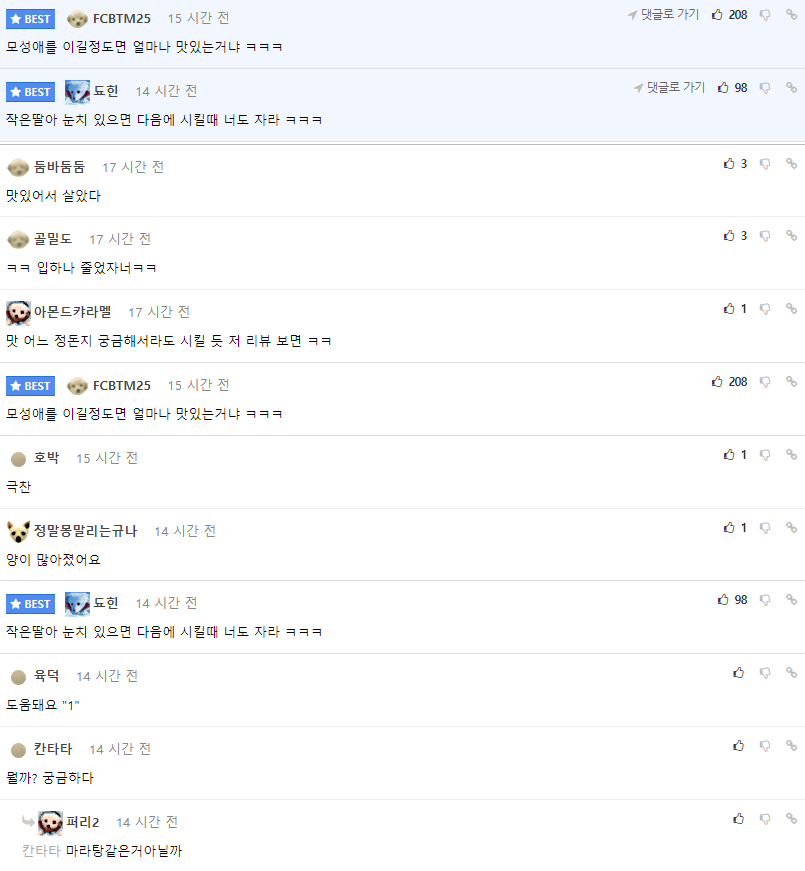Open 정말몽말리는규나's username
Image resolution: width=805 pixels, height=871 pixels.
coord(85,530)
